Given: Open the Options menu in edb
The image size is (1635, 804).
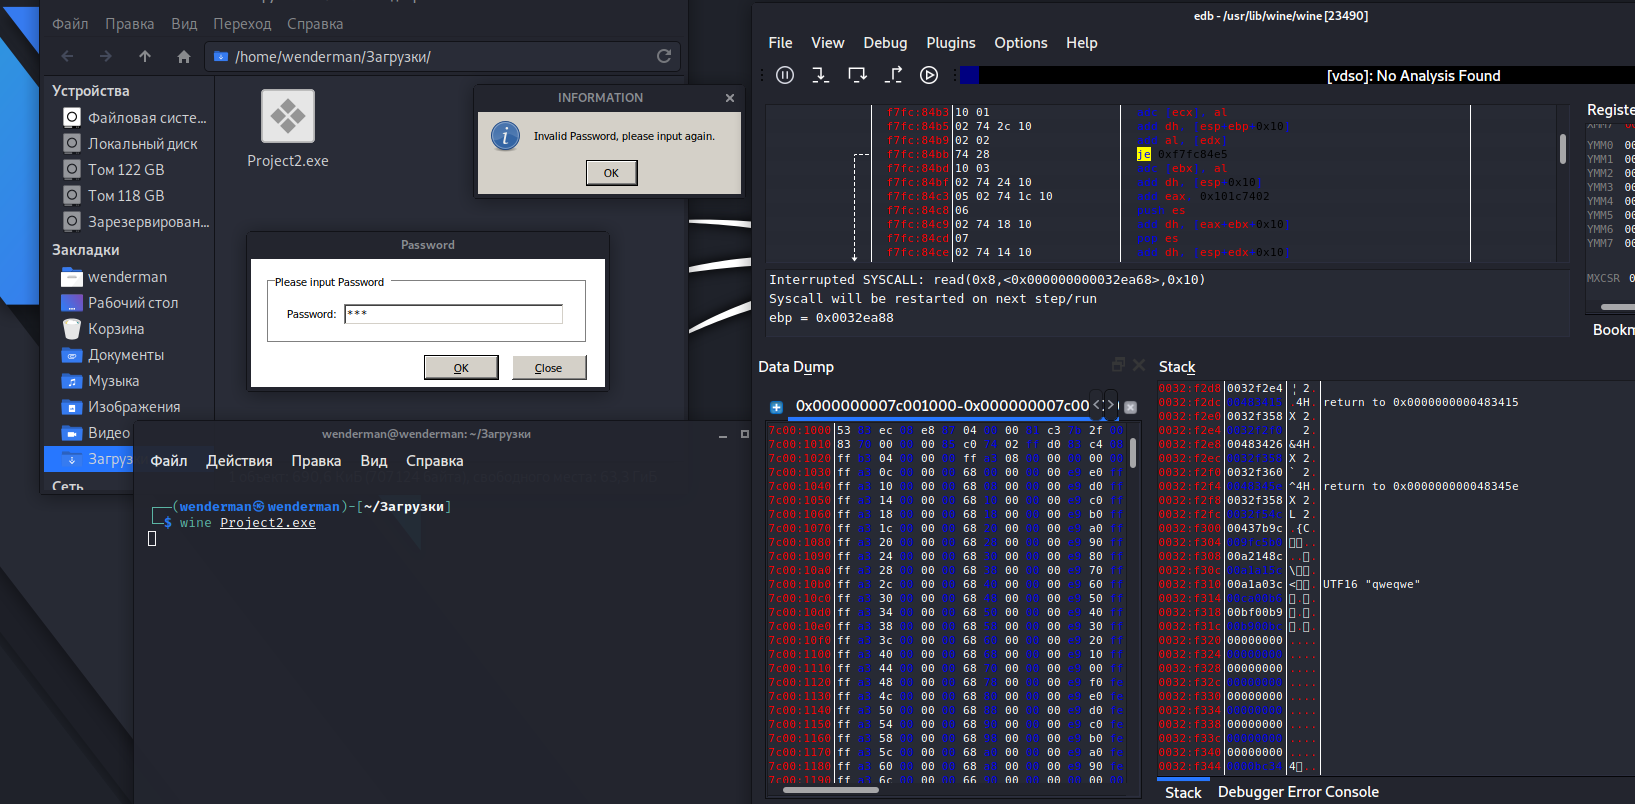Looking at the screenshot, I should pos(1020,43).
